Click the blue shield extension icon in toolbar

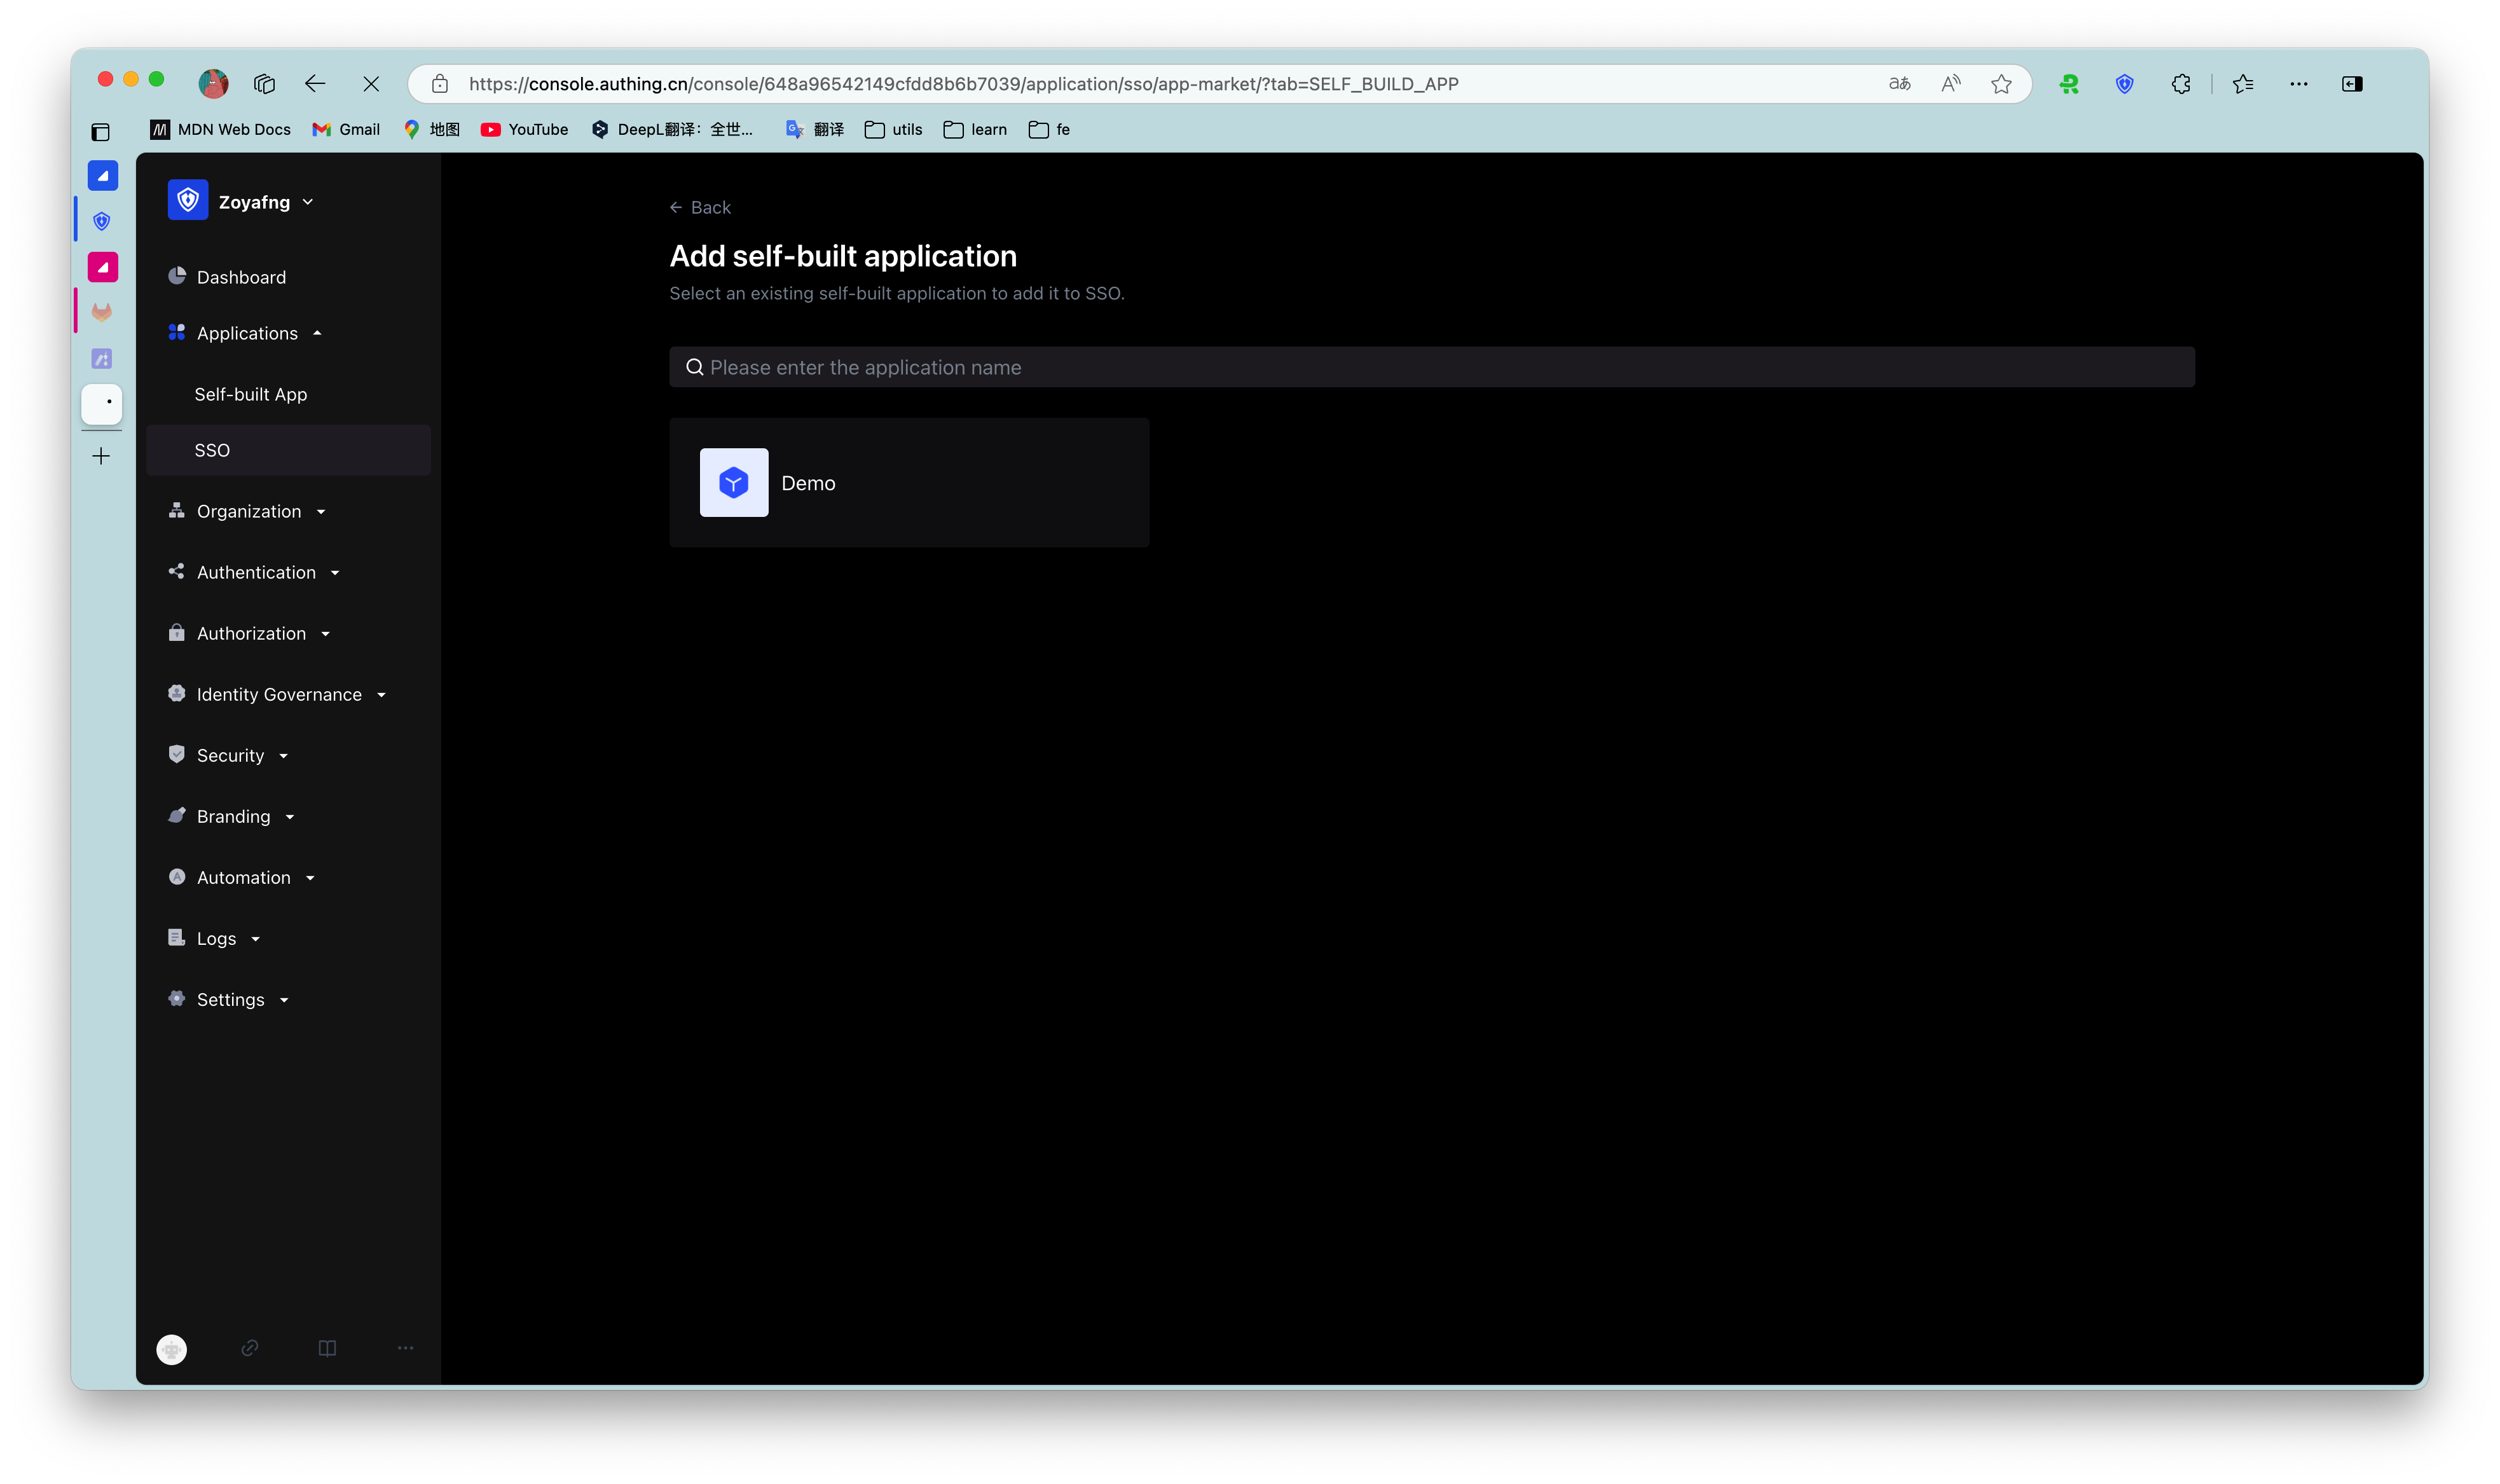click(x=2125, y=84)
